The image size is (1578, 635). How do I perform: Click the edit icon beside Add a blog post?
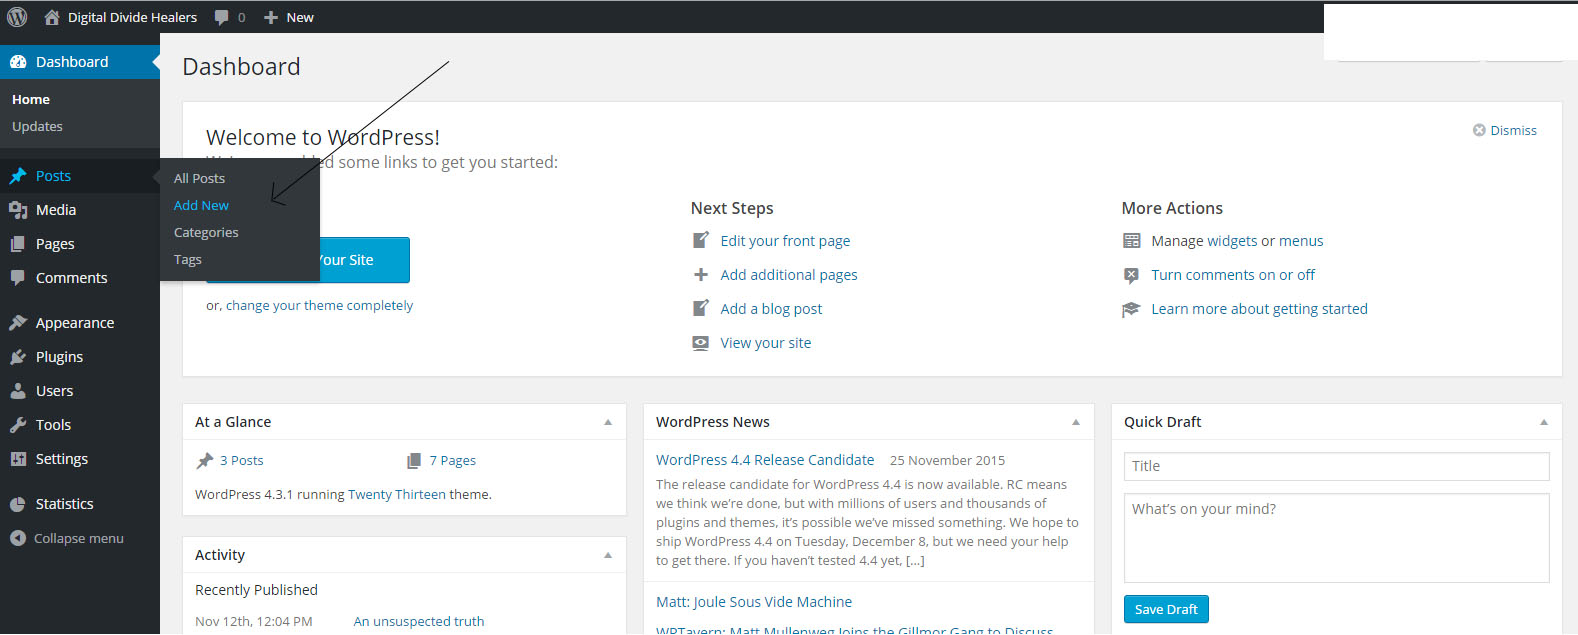(x=701, y=308)
